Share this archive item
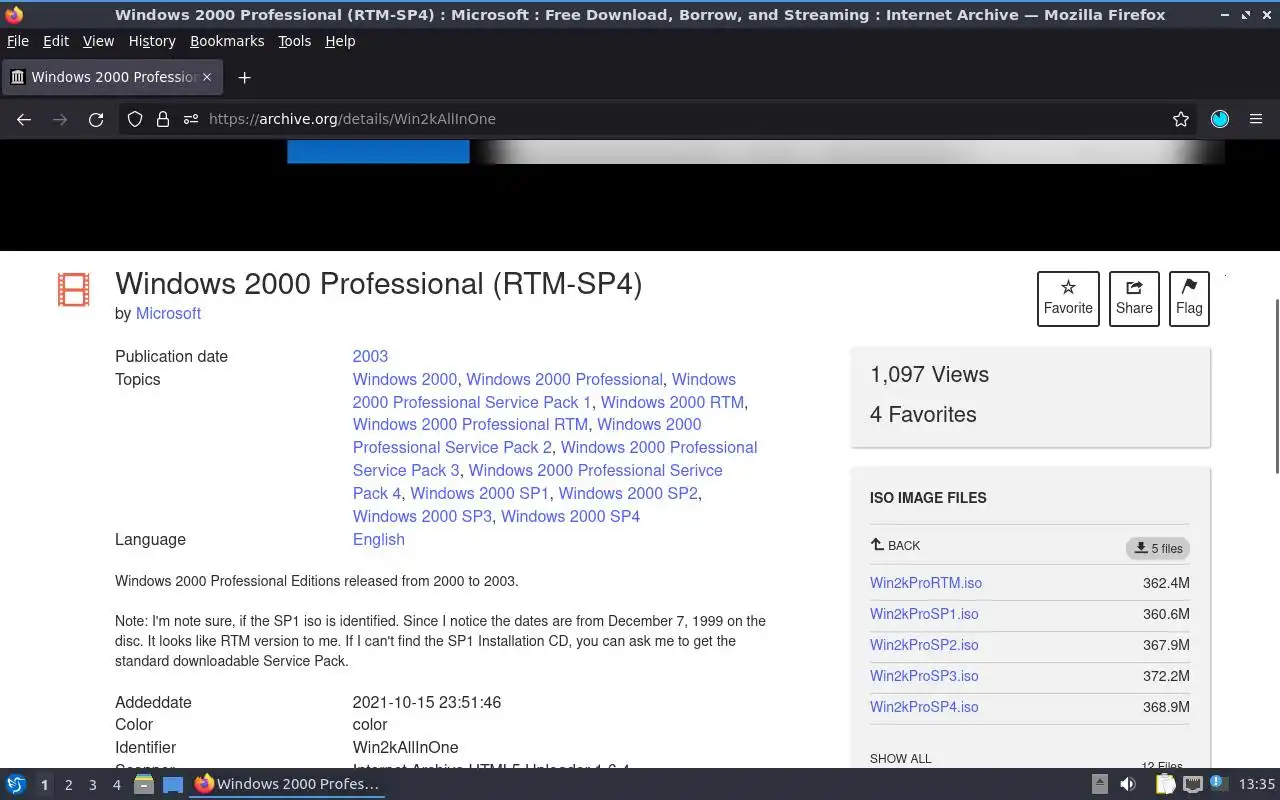 1134,298
